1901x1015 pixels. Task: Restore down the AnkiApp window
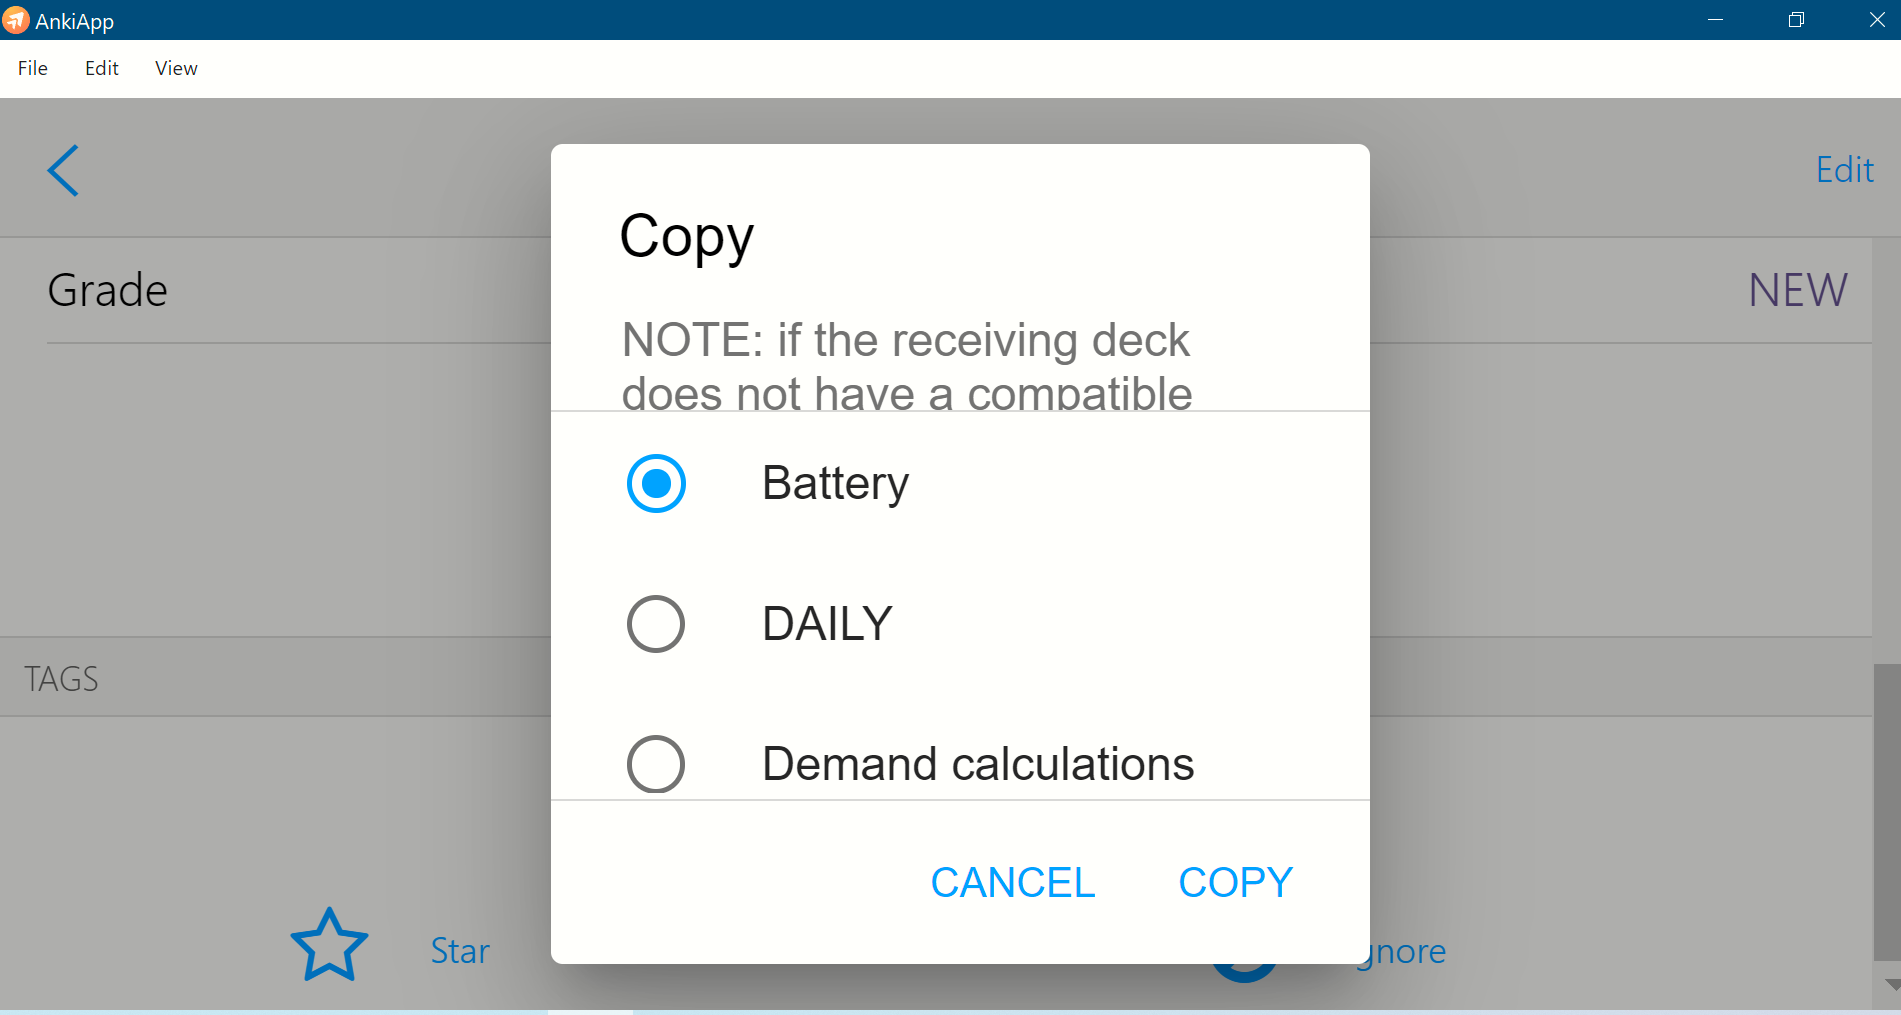coord(1796,20)
